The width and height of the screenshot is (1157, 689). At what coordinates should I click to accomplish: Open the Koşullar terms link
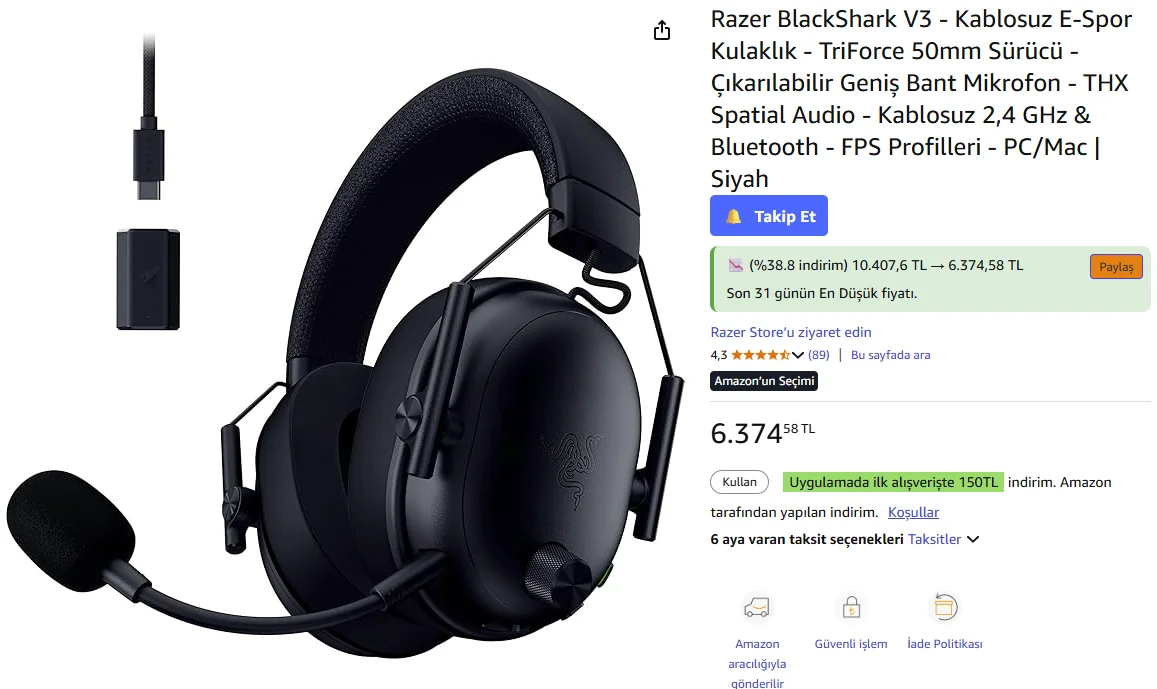pyautogui.click(x=913, y=512)
